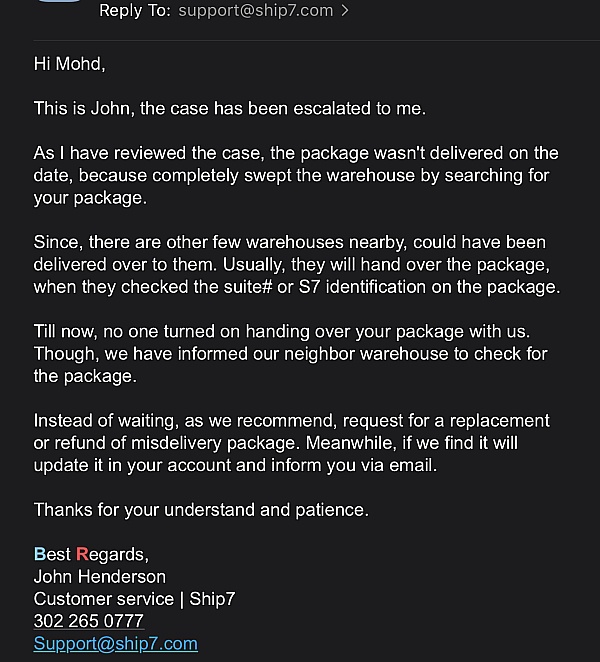Image resolution: width=600 pixels, height=662 pixels.
Task: Call the 302 265 0777 phone link
Action: coord(89,621)
